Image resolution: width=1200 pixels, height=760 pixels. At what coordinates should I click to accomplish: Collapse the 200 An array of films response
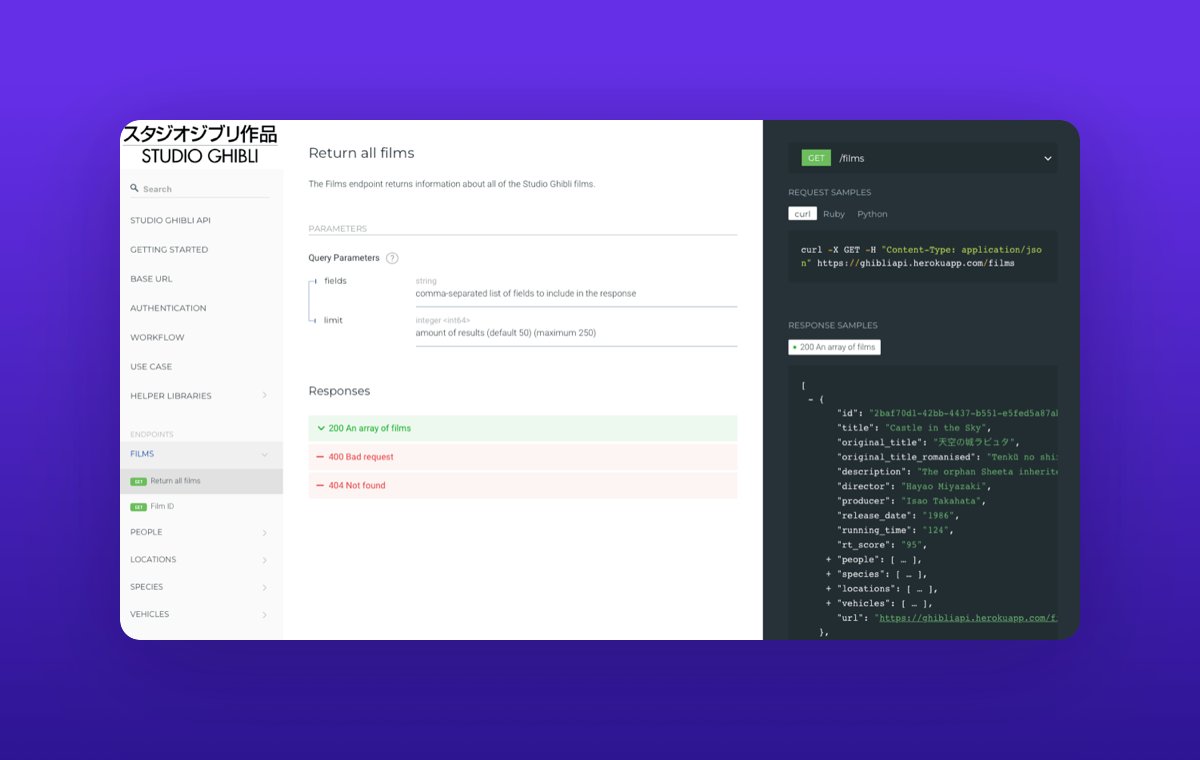(522, 428)
